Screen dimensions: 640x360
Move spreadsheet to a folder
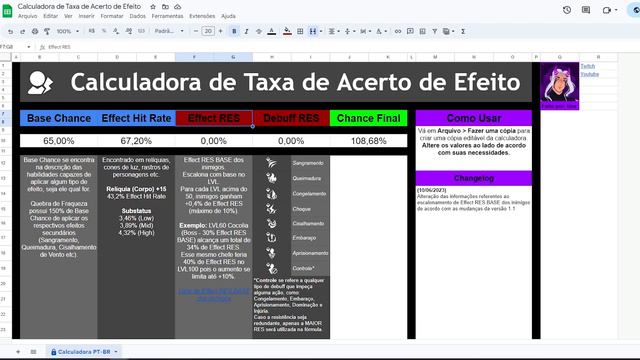[x=165, y=7]
